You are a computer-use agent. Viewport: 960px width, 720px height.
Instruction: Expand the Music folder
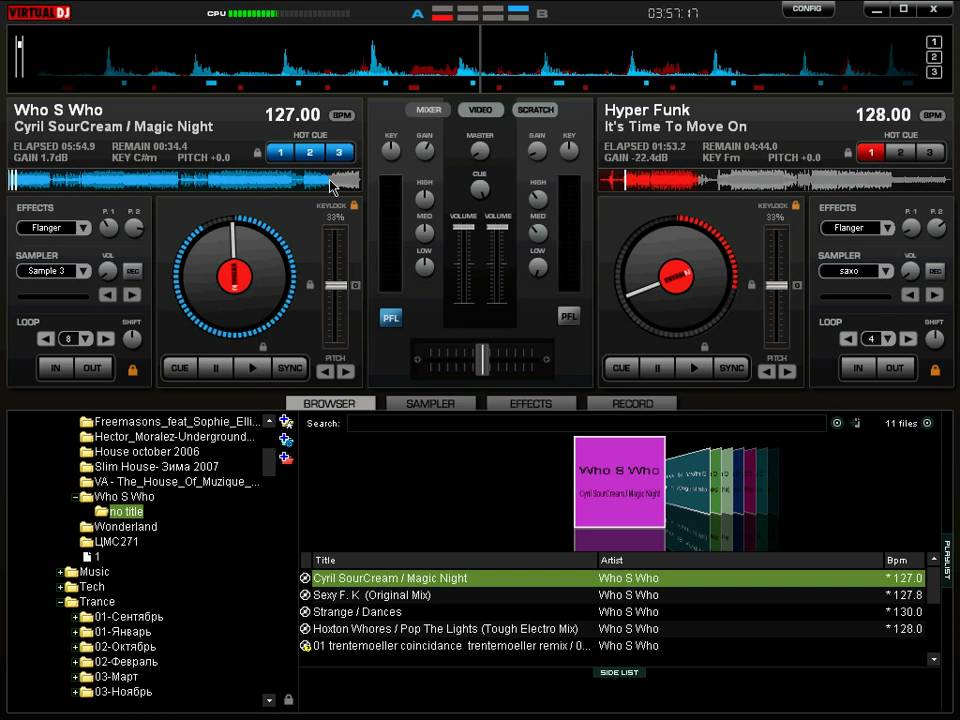point(60,572)
